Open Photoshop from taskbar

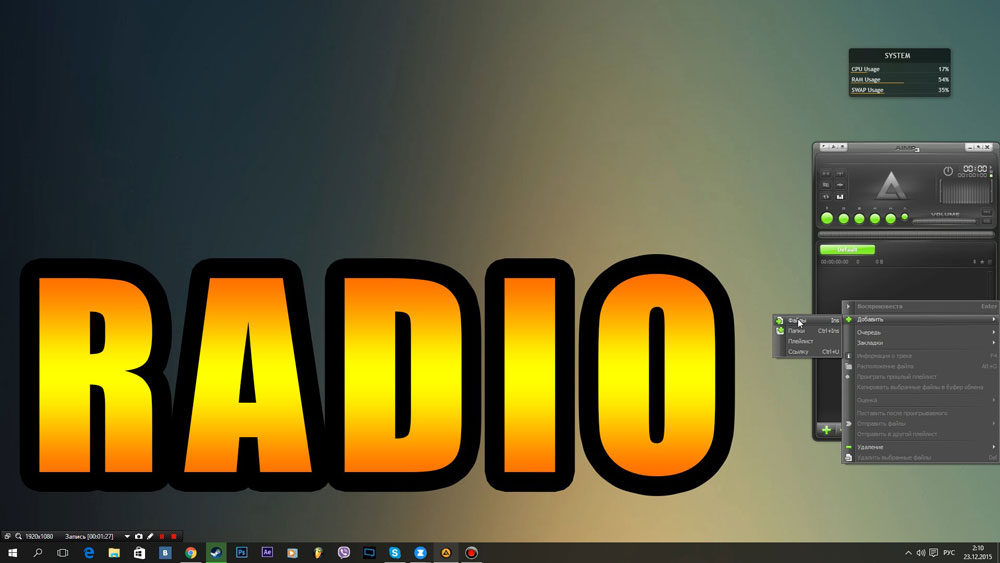tap(242, 553)
